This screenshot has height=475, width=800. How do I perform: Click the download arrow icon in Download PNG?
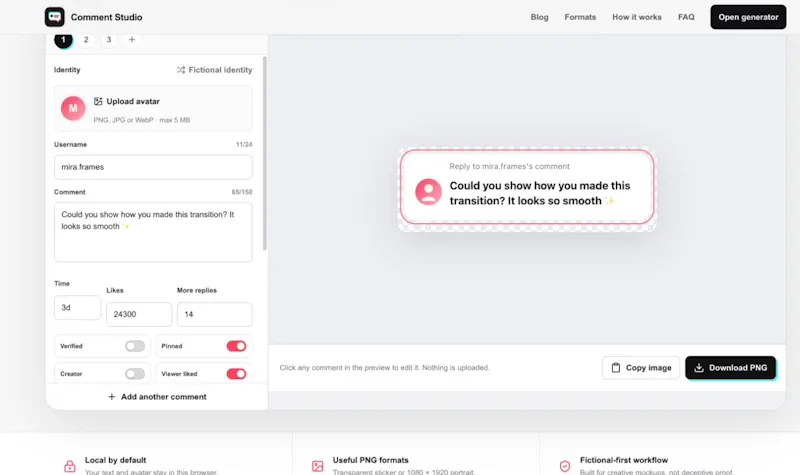click(x=699, y=368)
